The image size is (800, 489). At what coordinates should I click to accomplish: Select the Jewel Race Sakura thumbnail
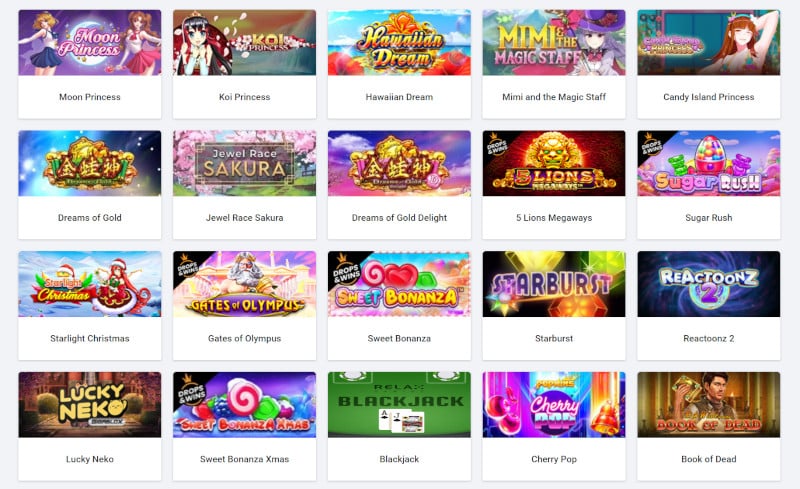click(244, 163)
